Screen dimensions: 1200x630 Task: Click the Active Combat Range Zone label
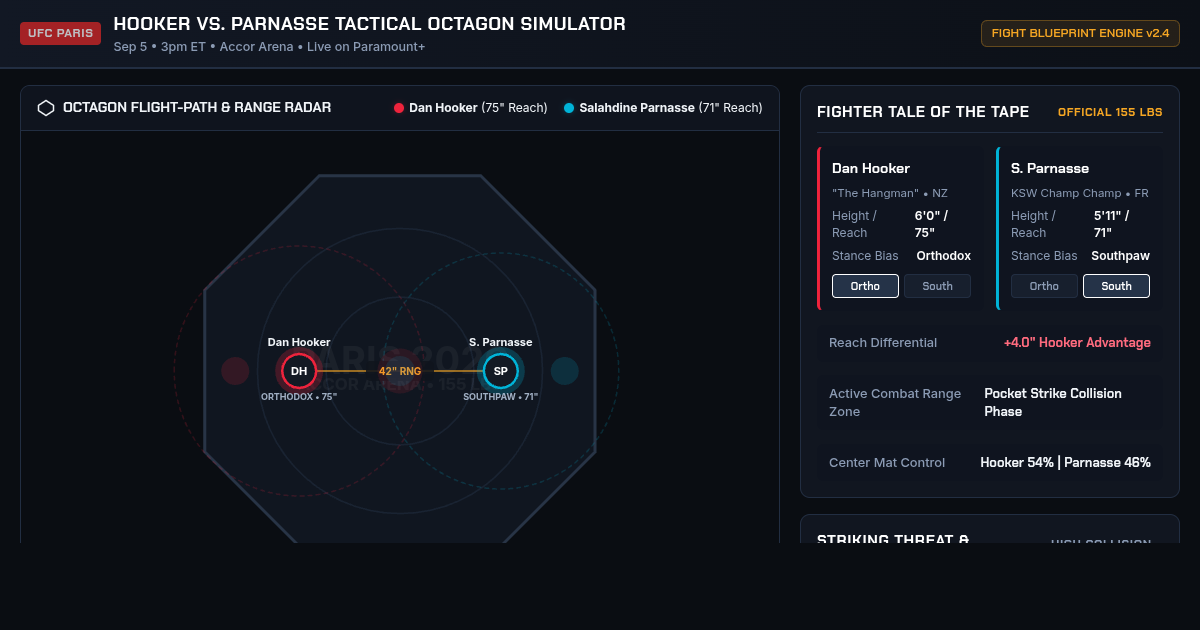pyautogui.click(x=895, y=402)
